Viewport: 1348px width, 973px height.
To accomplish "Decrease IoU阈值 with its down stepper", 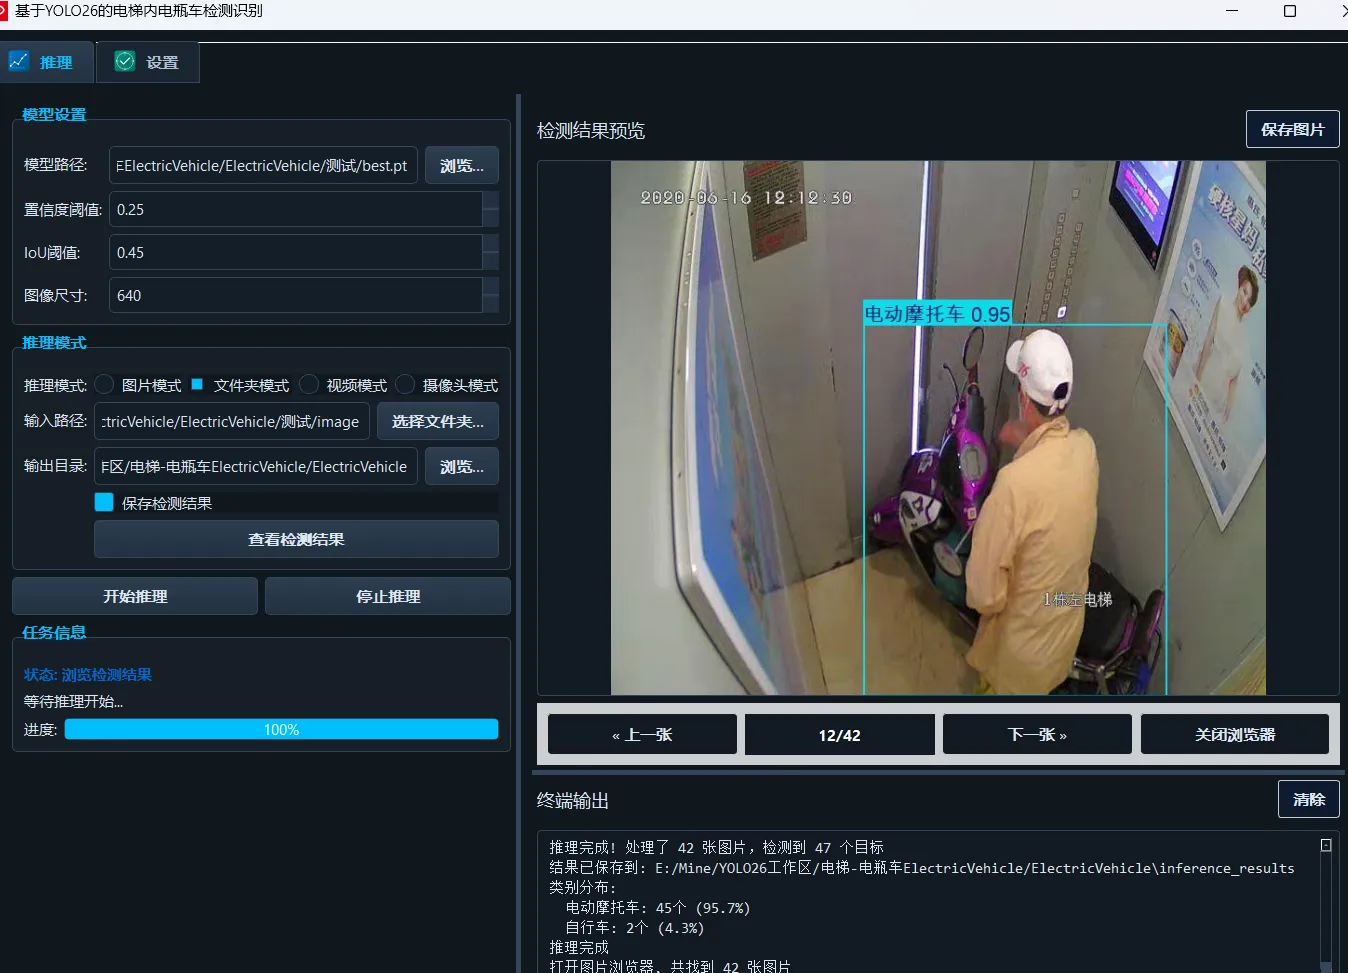I will click(x=491, y=259).
